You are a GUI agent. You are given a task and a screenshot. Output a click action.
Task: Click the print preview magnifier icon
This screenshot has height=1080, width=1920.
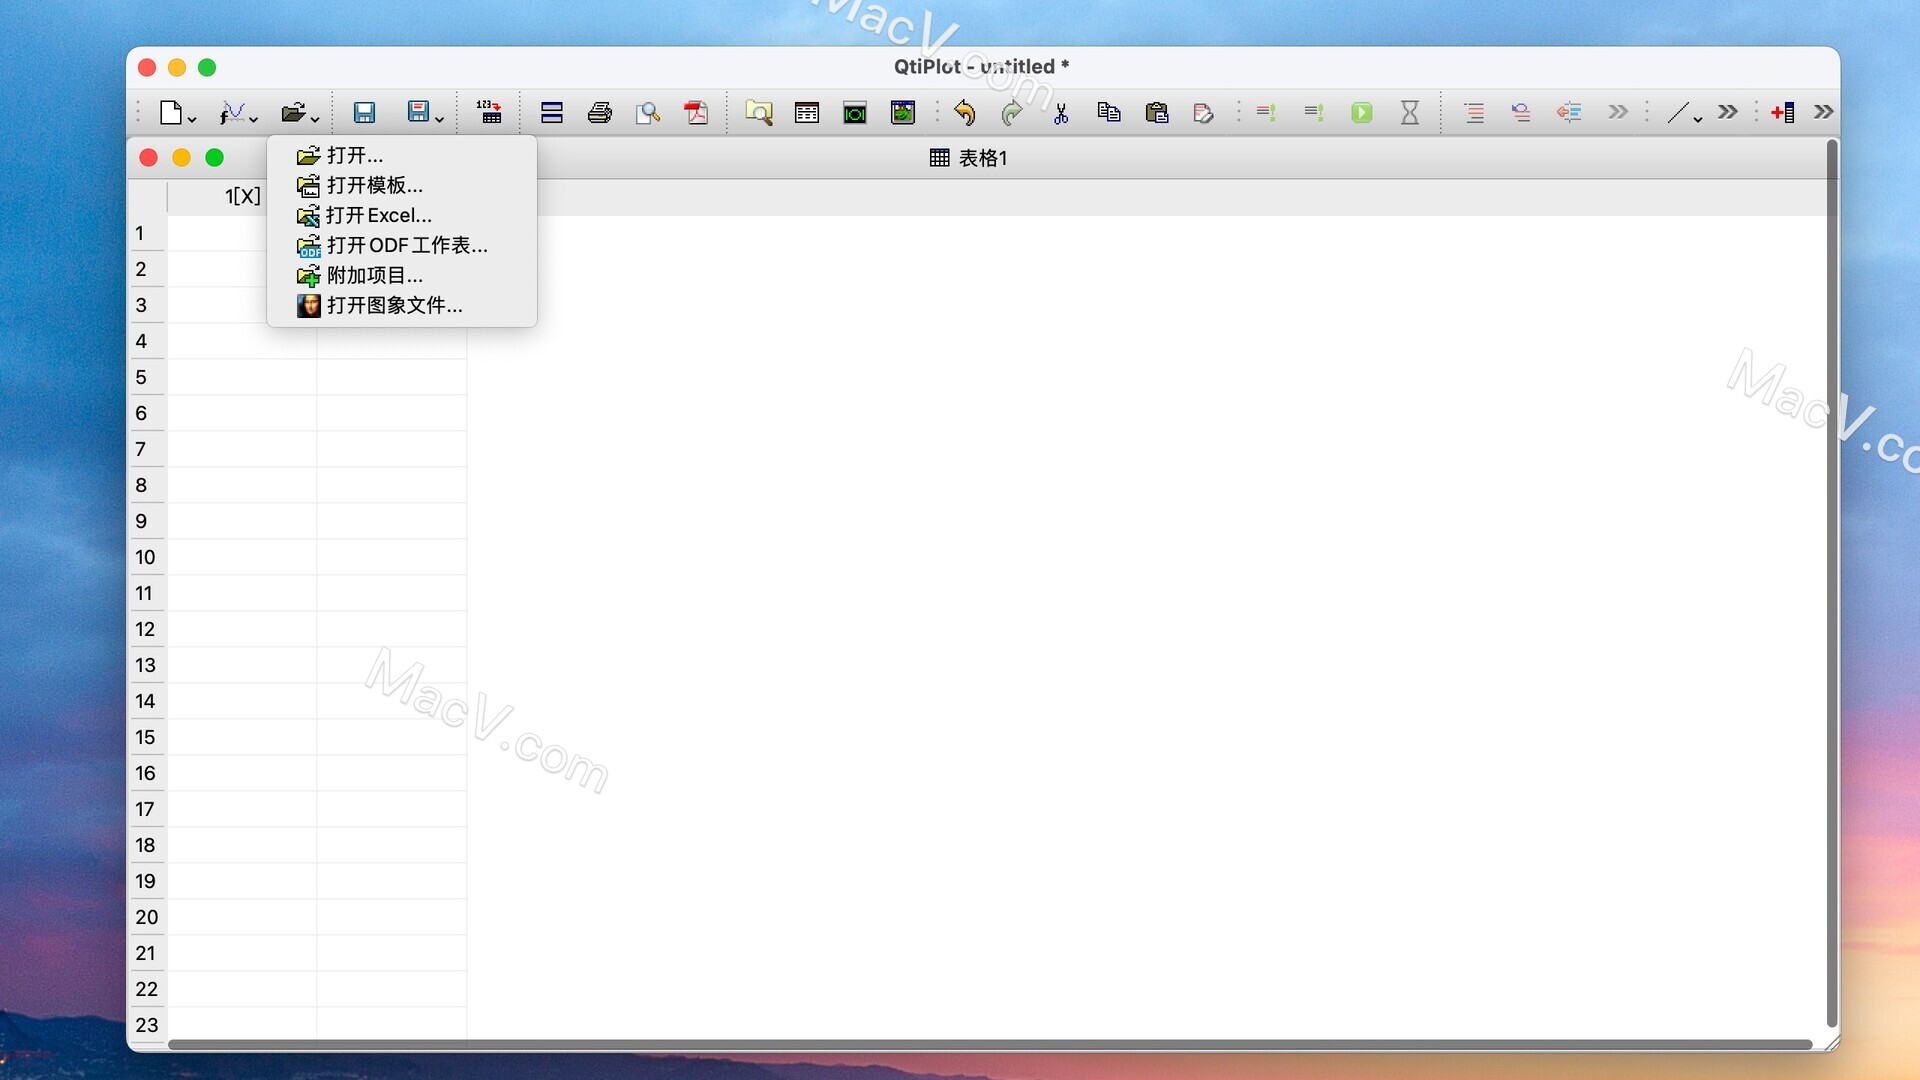click(x=648, y=112)
